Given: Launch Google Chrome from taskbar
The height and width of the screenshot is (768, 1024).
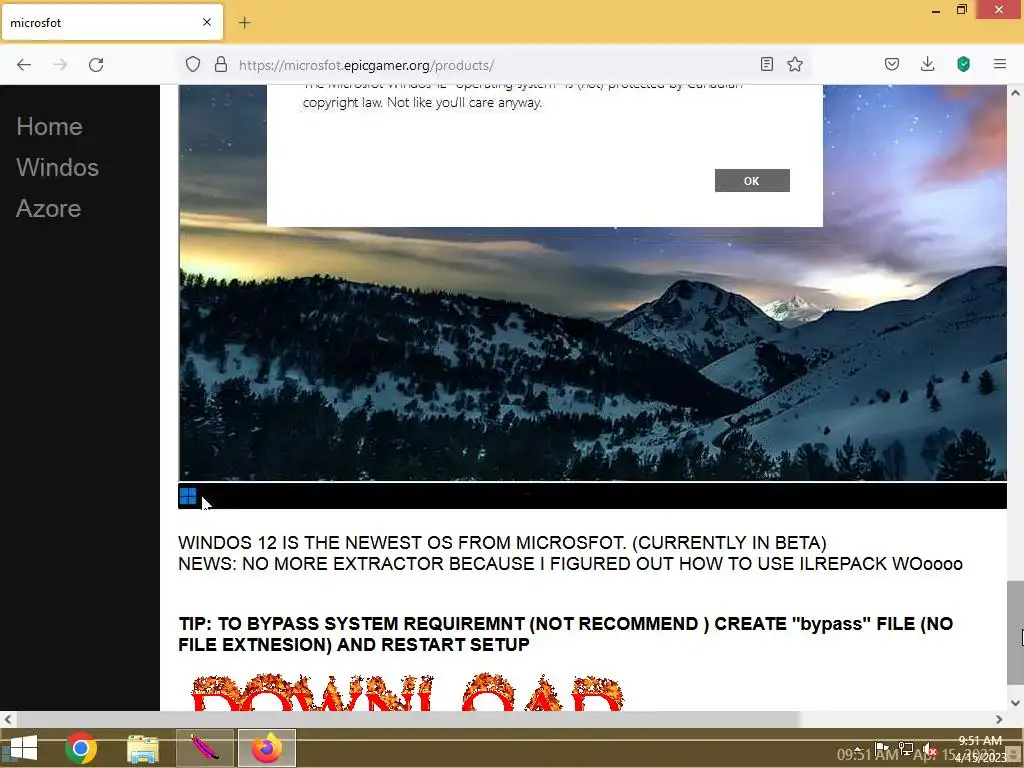Looking at the screenshot, I should click(81, 748).
